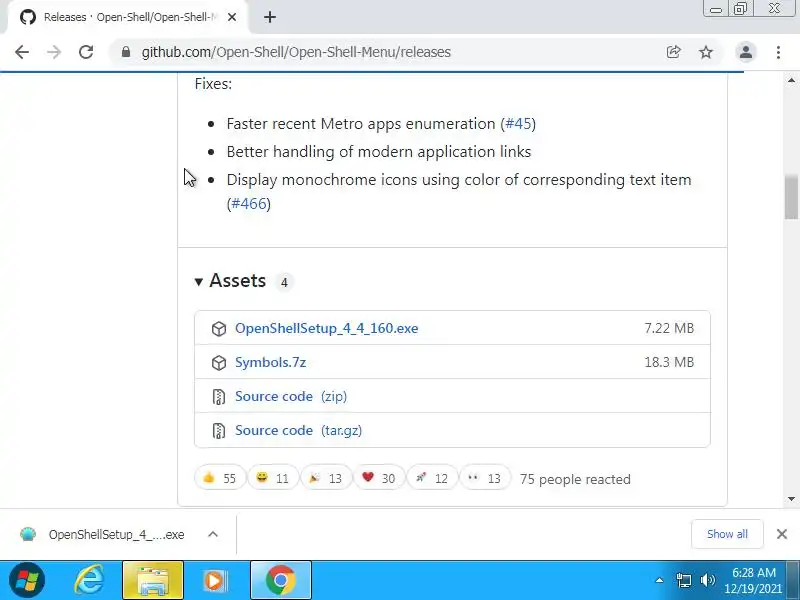
Task: Go back to the previous page
Action: pyautogui.click(x=22, y=52)
